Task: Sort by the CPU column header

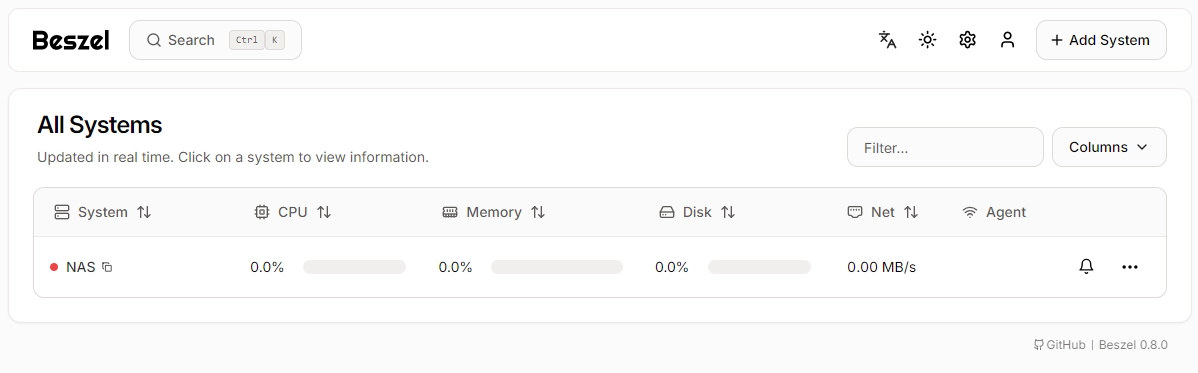Action: 293,212
